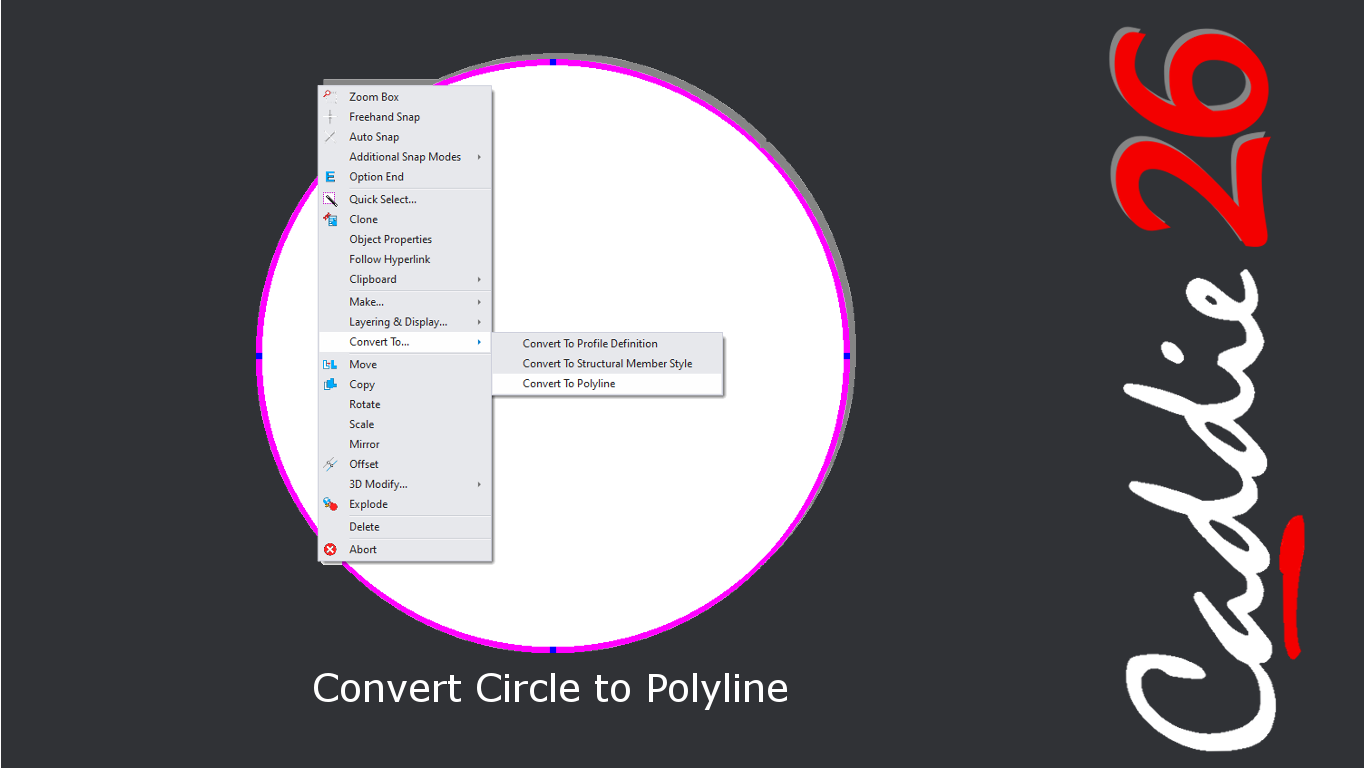
Task: Select Move menu entry
Action: click(405, 364)
